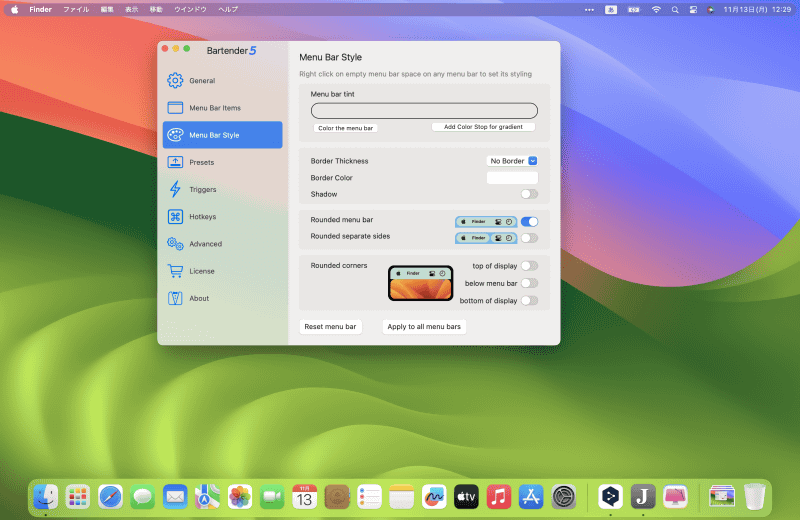Enable rounded corners top of display

click(x=529, y=266)
